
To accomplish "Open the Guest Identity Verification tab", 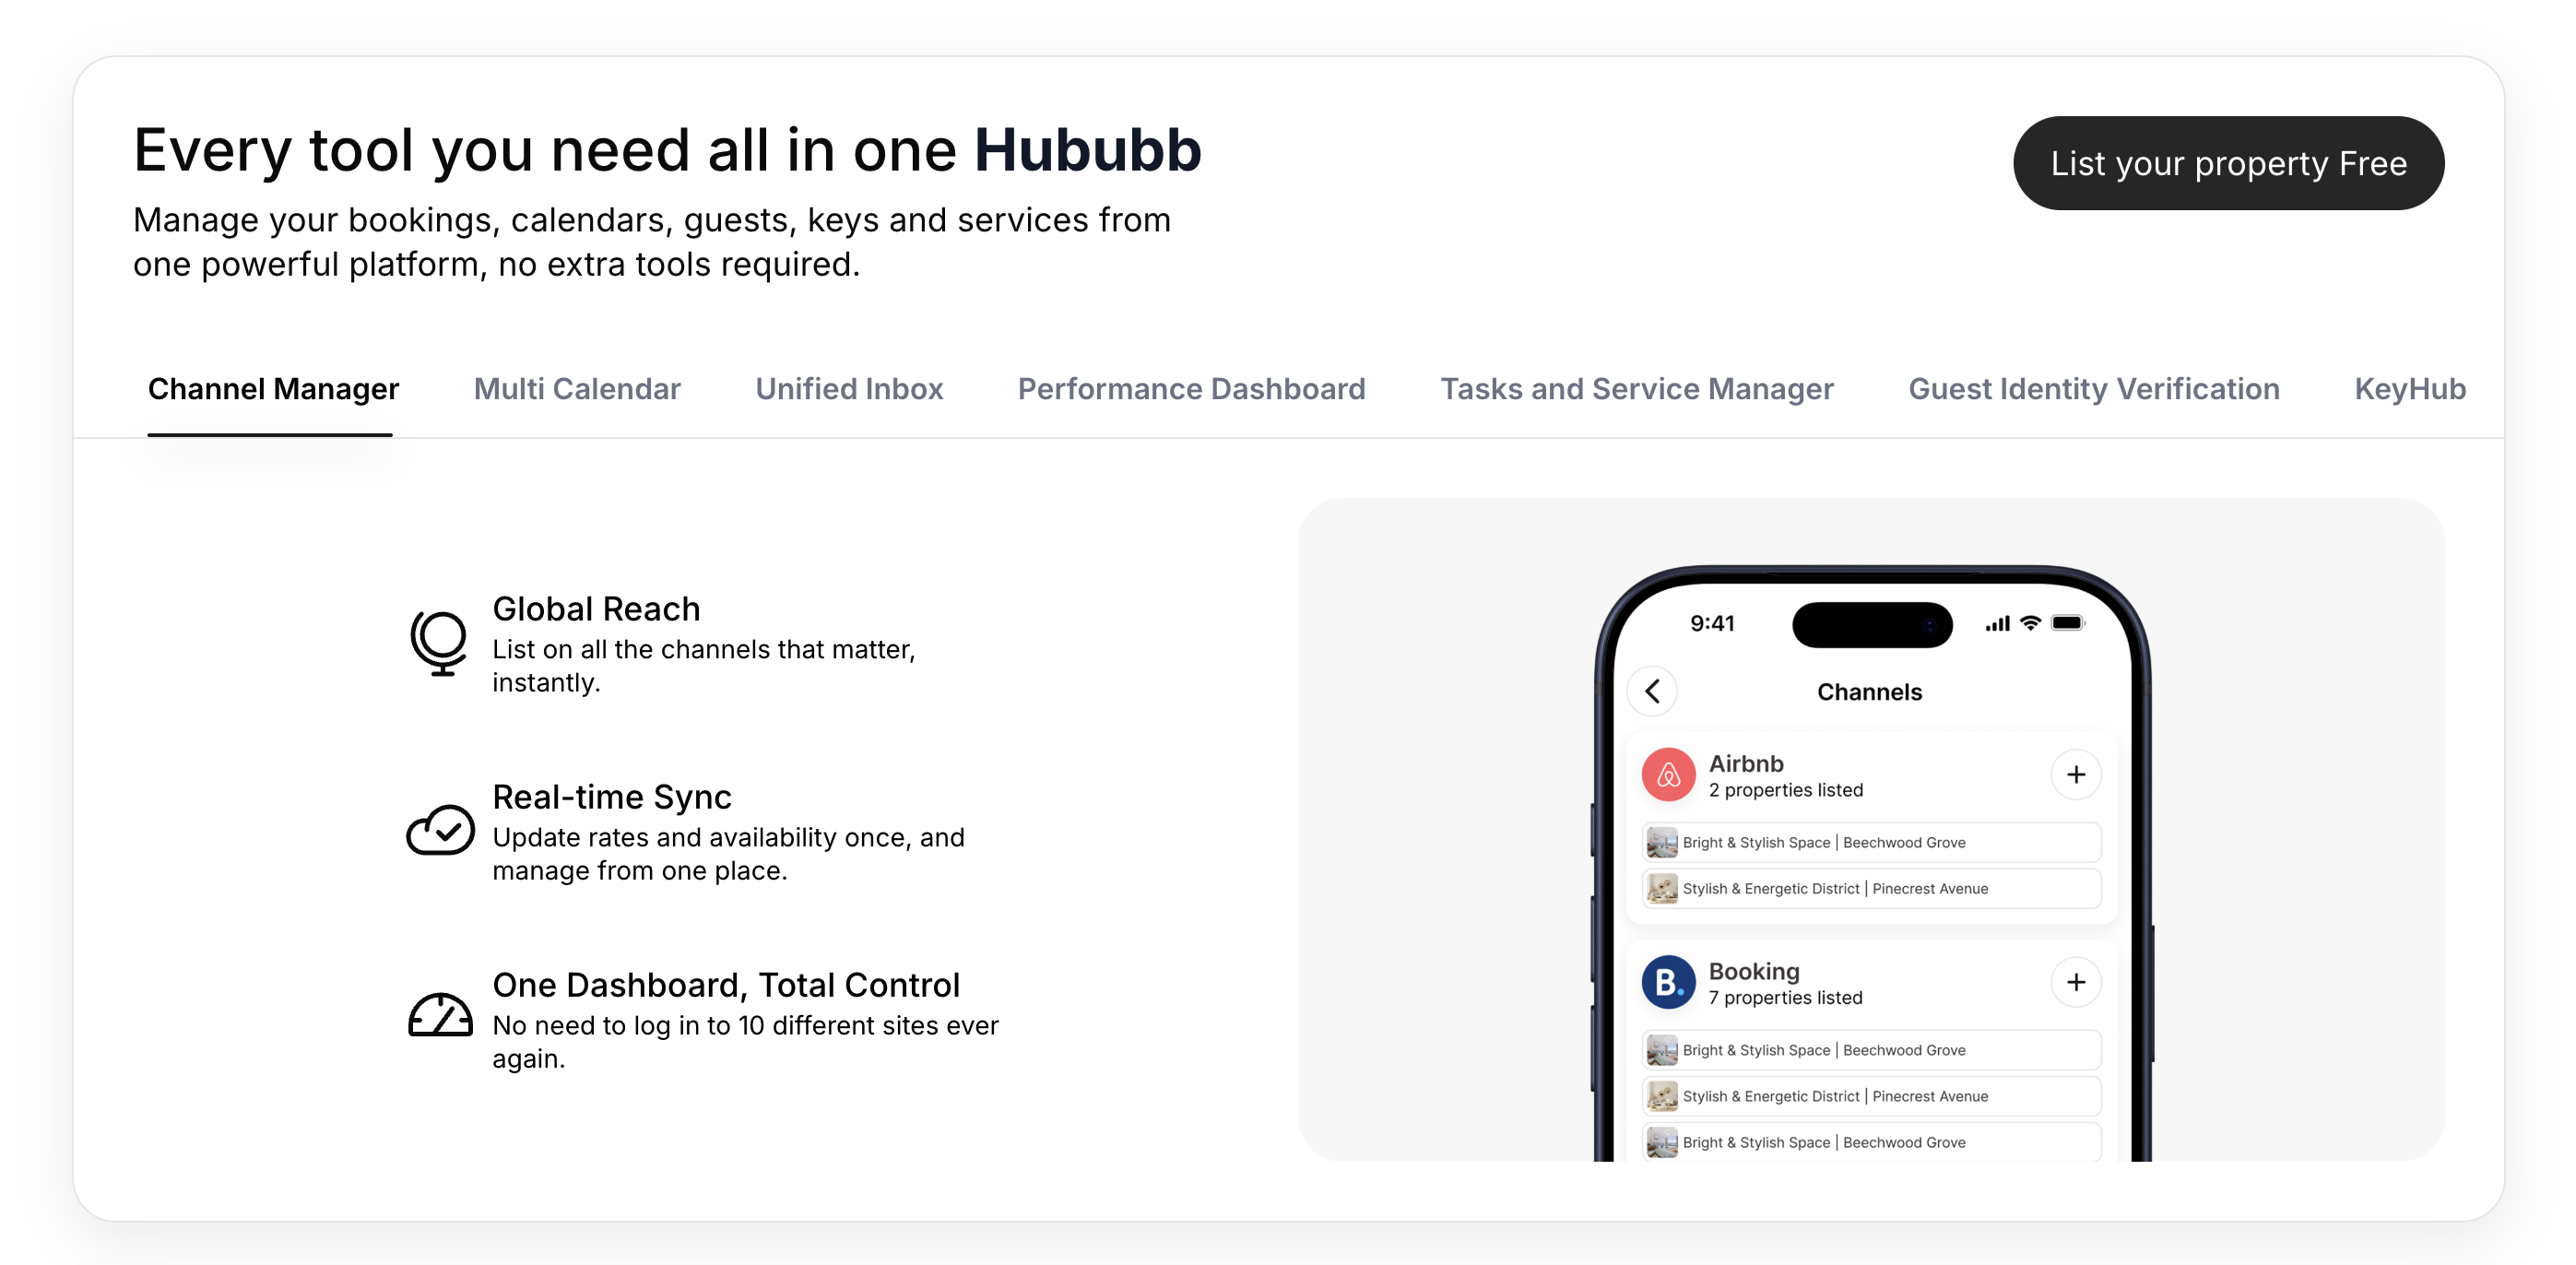I will point(2093,389).
